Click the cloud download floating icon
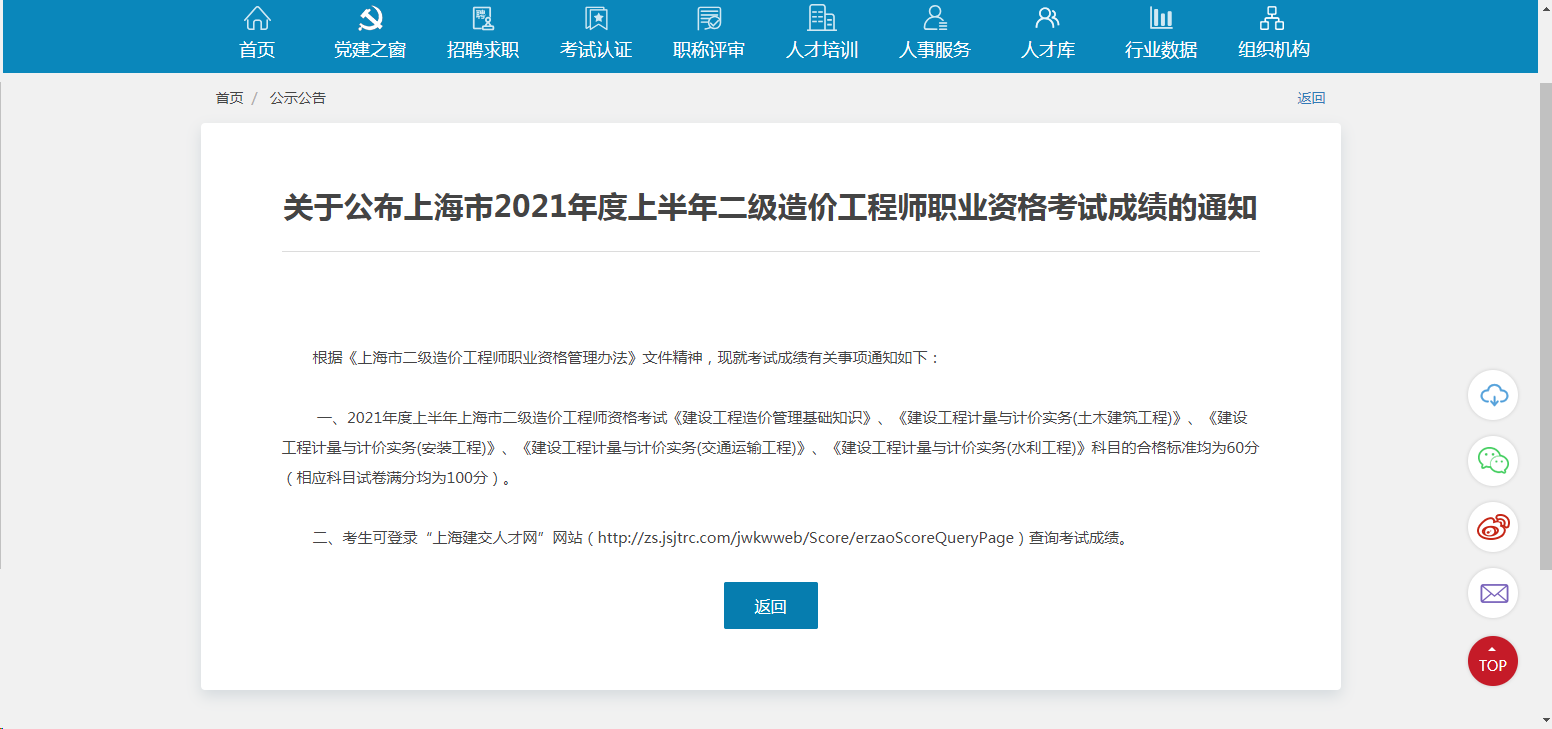1552x729 pixels. click(1492, 395)
